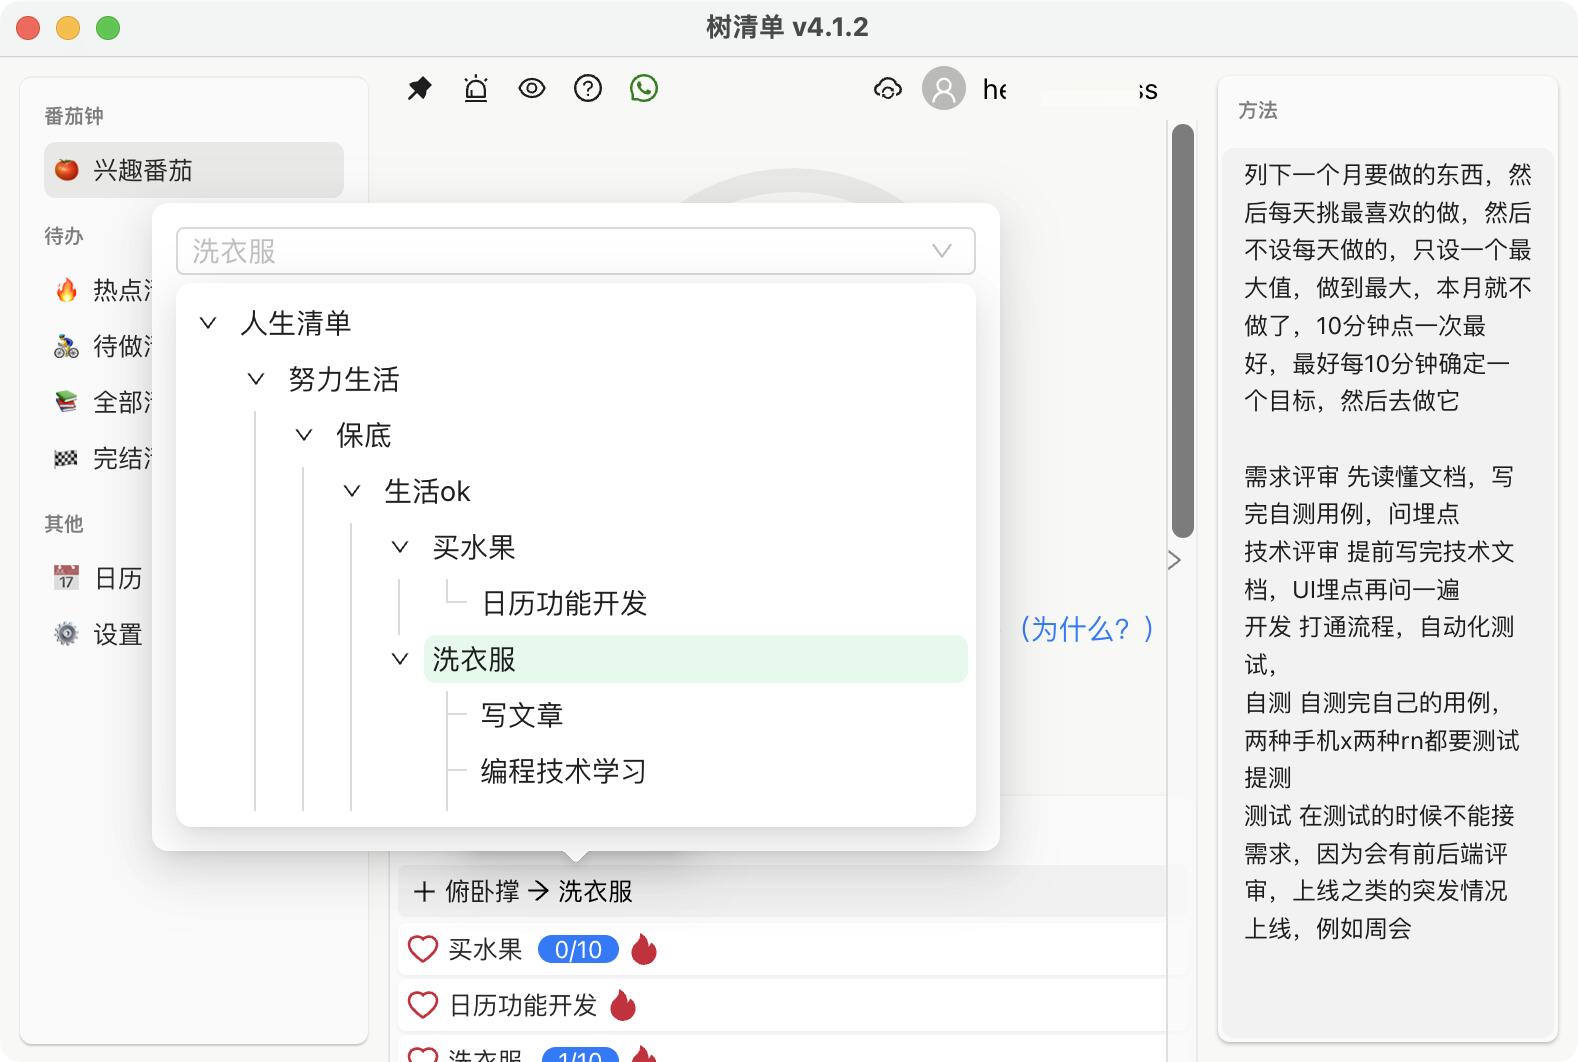Toggle the heart next to 日历功能开发
1578x1062 pixels.
[423, 1005]
